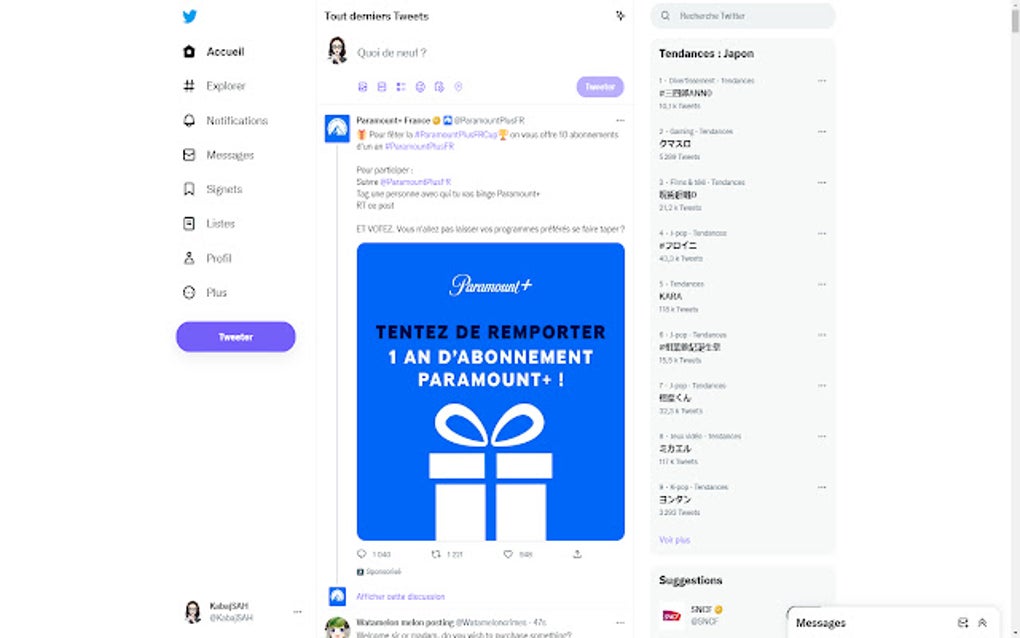Viewport: 1020px width, 638px height.
Task: Toggle the latest tweets sparkle icon
Action: click(620, 16)
